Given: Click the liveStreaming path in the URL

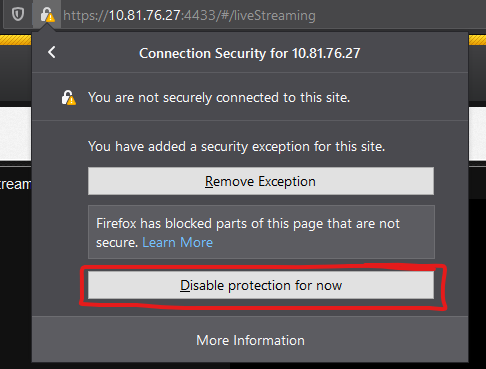Looking at the screenshot, I should click(274, 15).
